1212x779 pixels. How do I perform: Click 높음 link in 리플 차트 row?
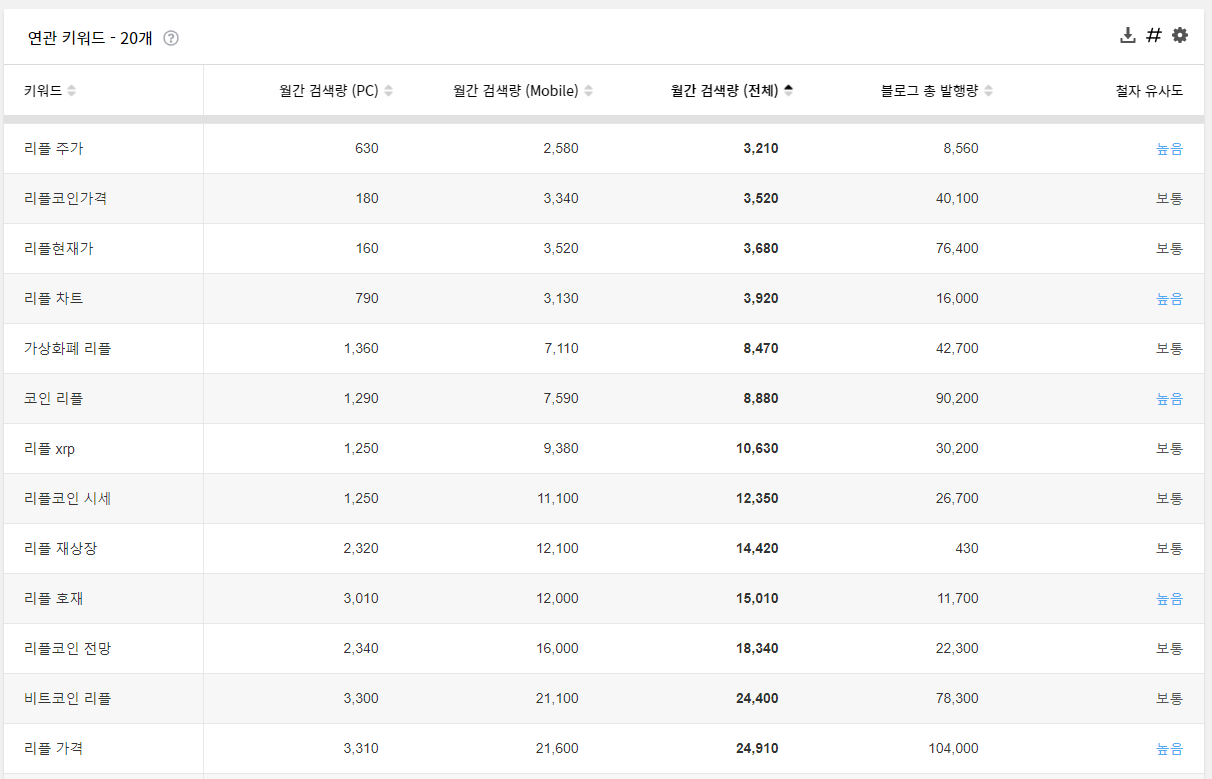[x=1169, y=299]
